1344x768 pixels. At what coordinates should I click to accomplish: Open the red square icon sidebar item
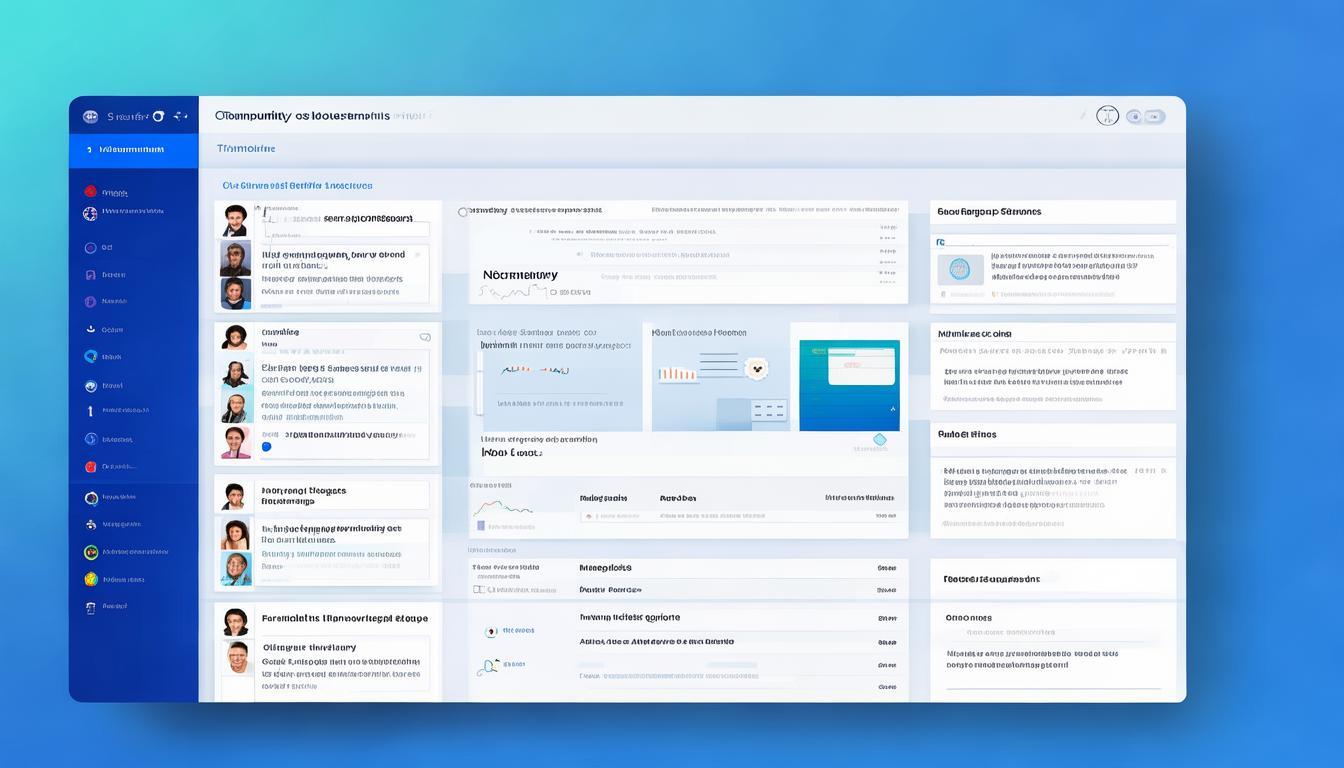(90, 466)
